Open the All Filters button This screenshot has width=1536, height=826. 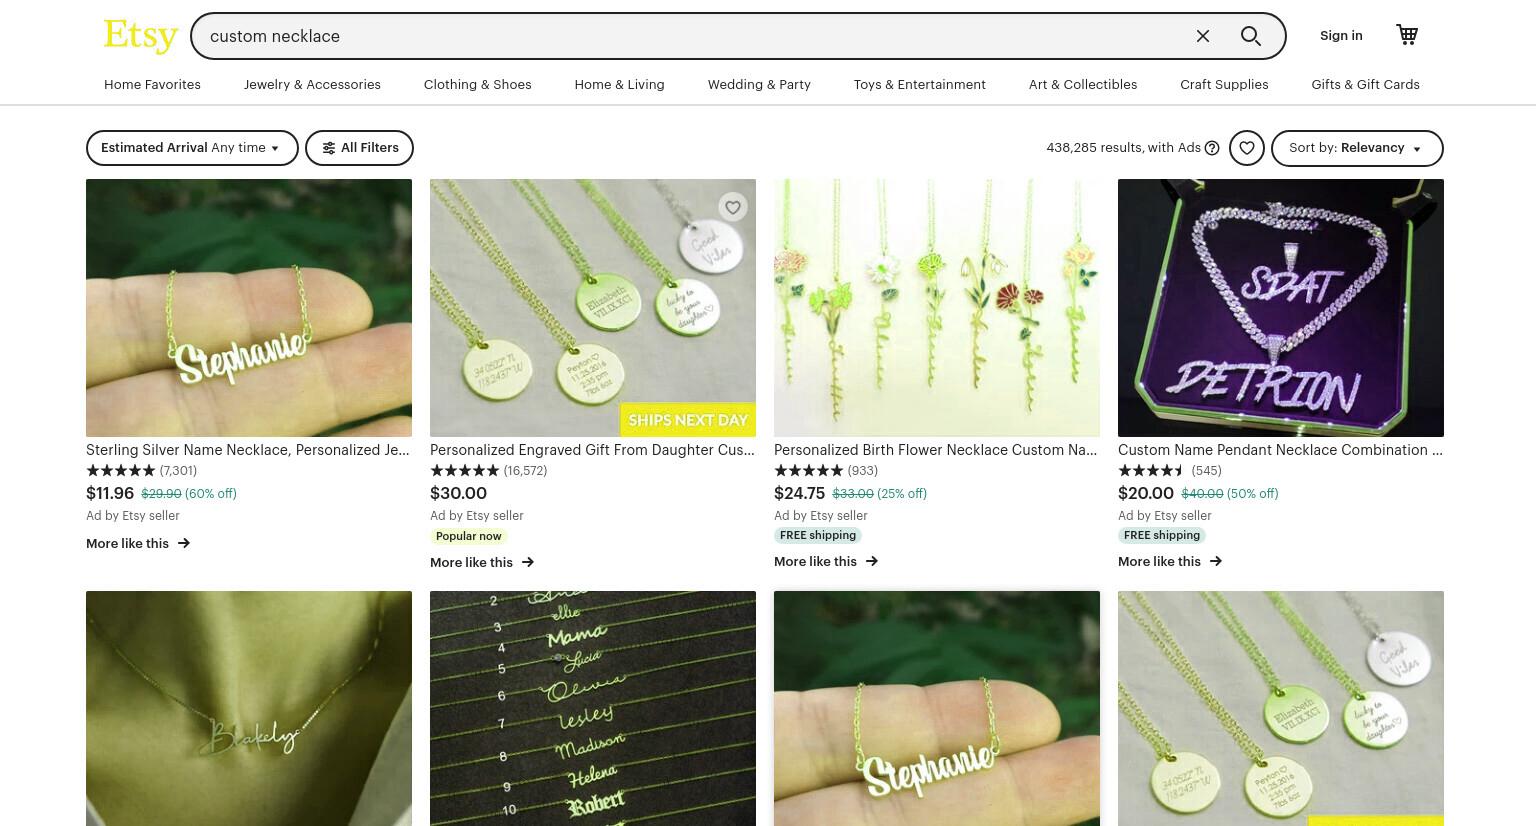coord(359,148)
